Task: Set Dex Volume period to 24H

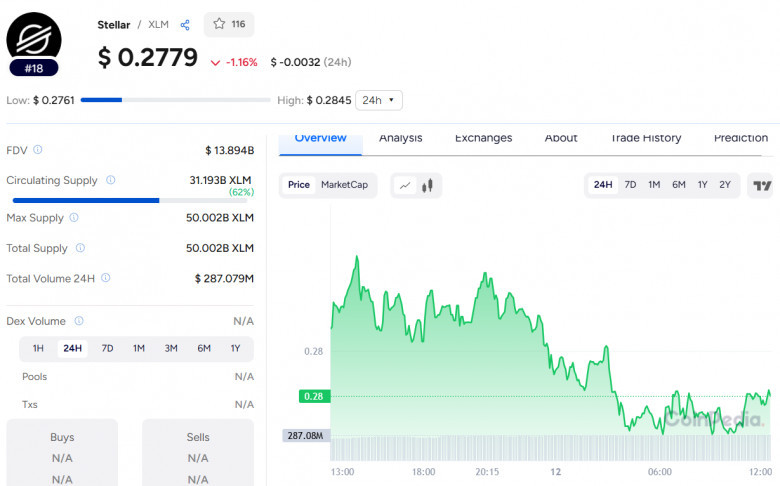Action: pos(73,348)
